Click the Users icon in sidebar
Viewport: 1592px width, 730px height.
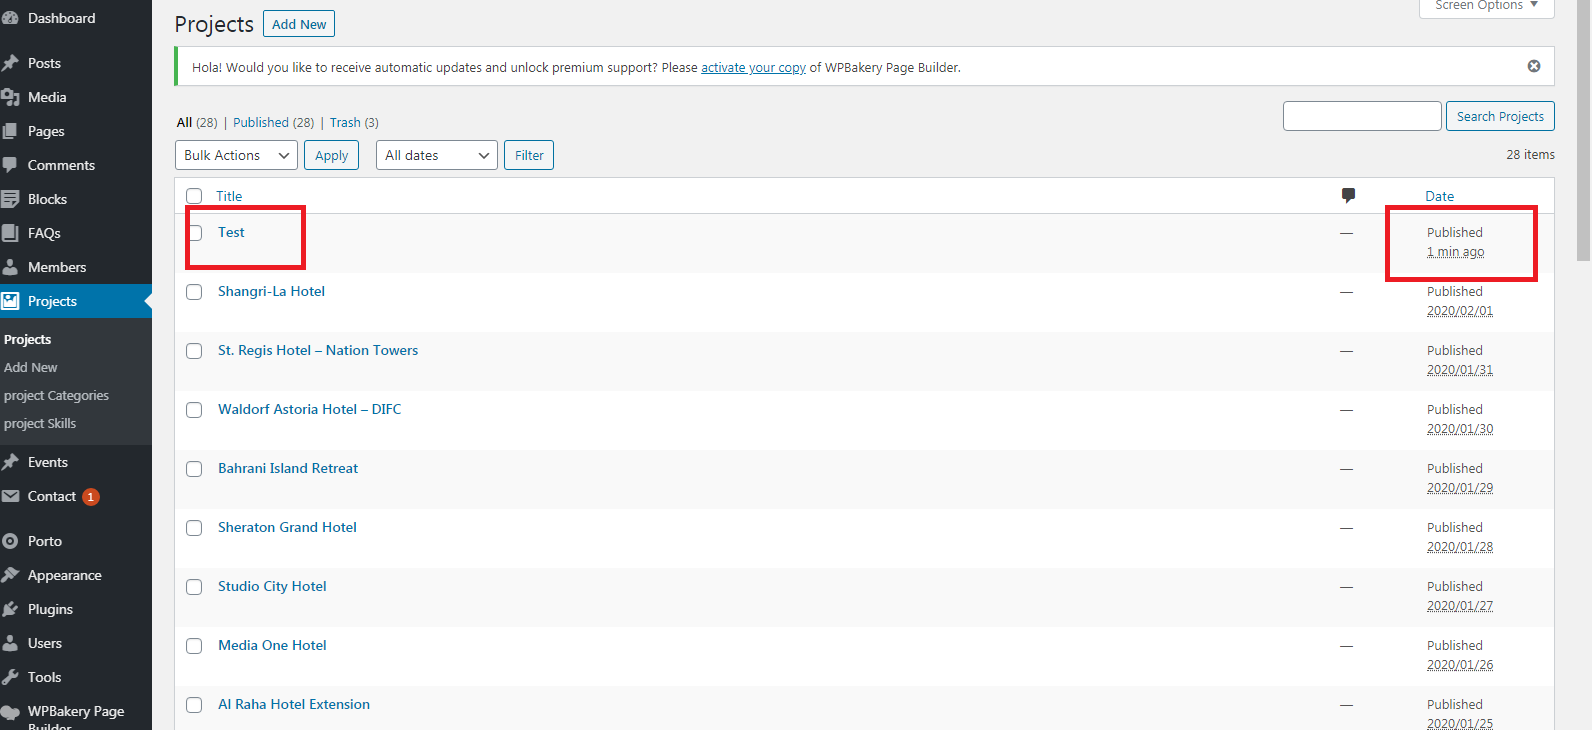pyautogui.click(x=10, y=643)
